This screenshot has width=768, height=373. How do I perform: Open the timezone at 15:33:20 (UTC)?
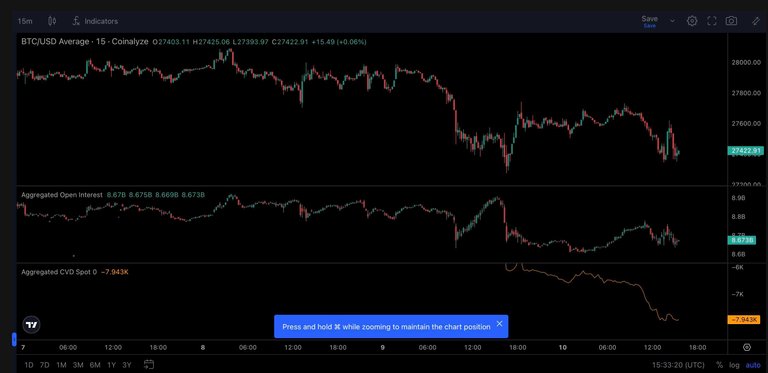(678, 365)
